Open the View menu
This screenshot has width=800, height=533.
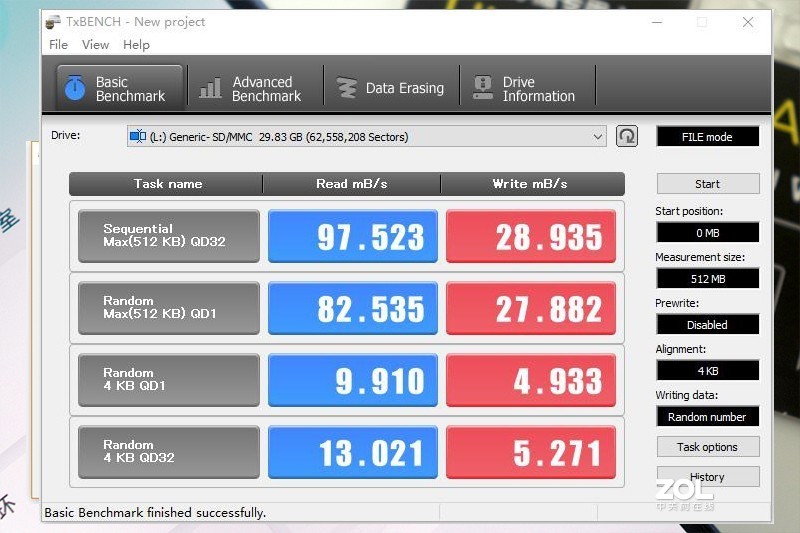pos(95,45)
